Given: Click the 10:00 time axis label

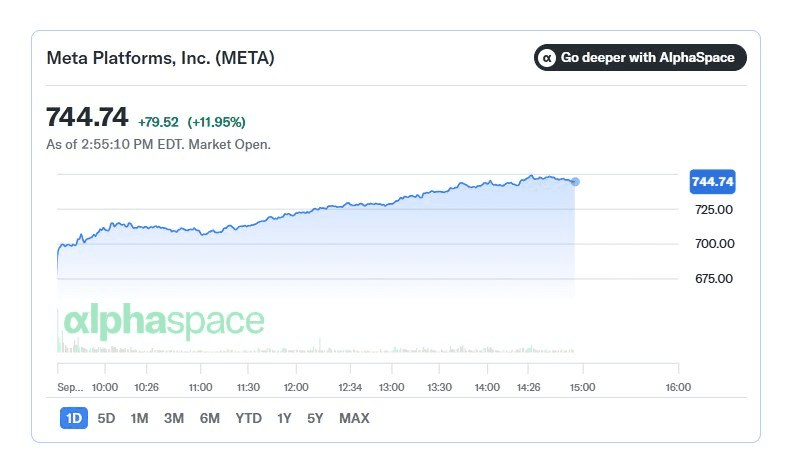Looking at the screenshot, I should pyautogui.click(x=105, y=387).
